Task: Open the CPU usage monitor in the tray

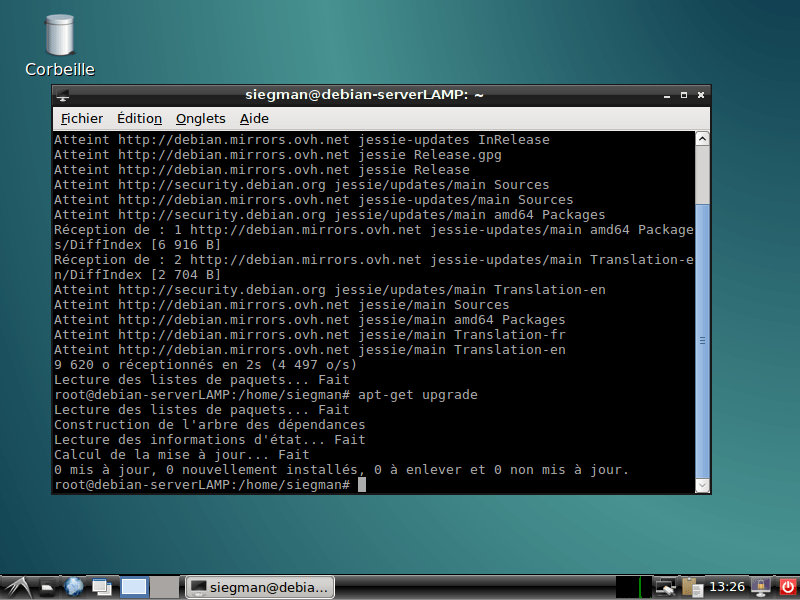Action: pyautogui.click(x=632, y=587)
